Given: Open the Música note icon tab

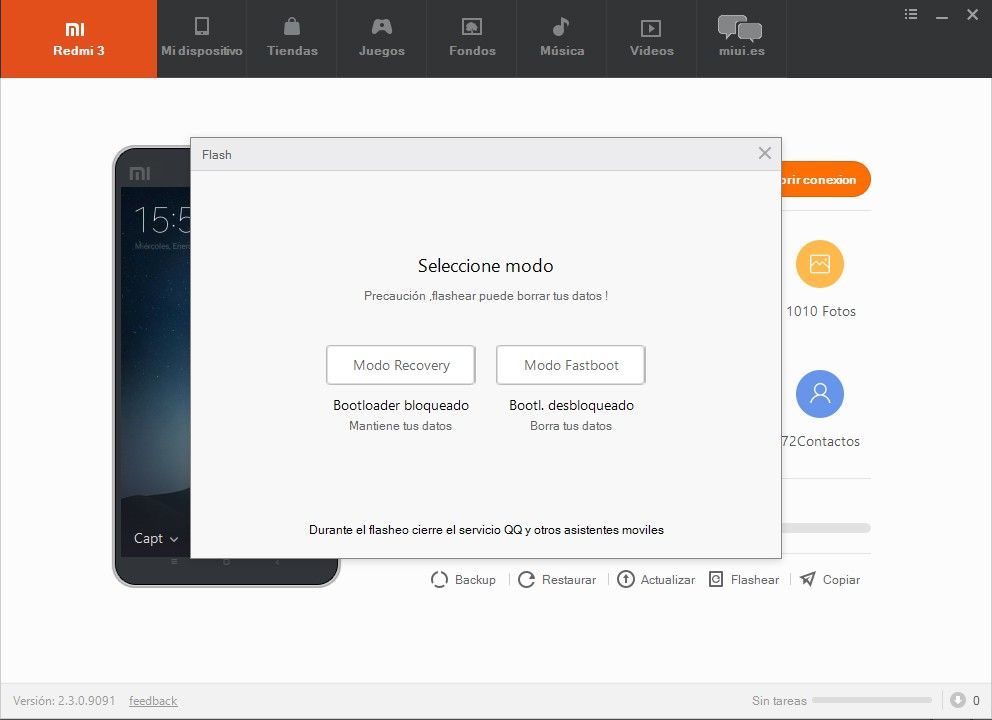Looking at the screenshot, I should pyautogui.click(x=561, y=27).
